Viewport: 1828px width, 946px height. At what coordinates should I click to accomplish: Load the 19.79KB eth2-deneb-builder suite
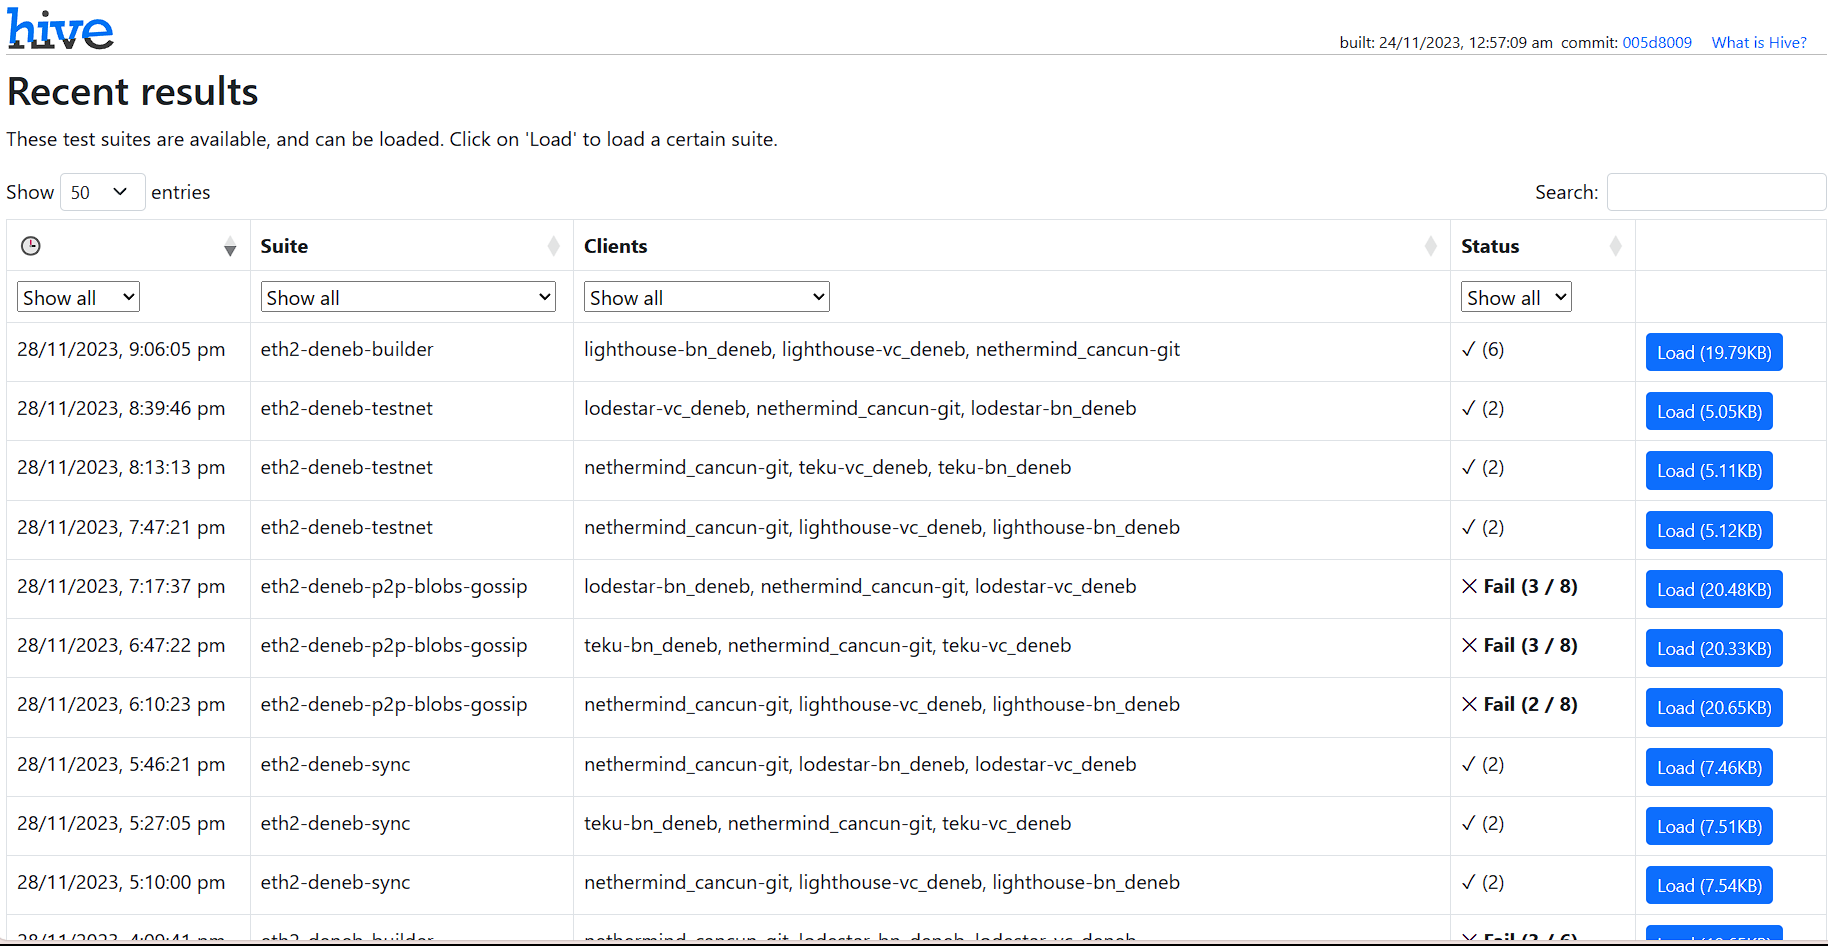tap(1713, 352)
